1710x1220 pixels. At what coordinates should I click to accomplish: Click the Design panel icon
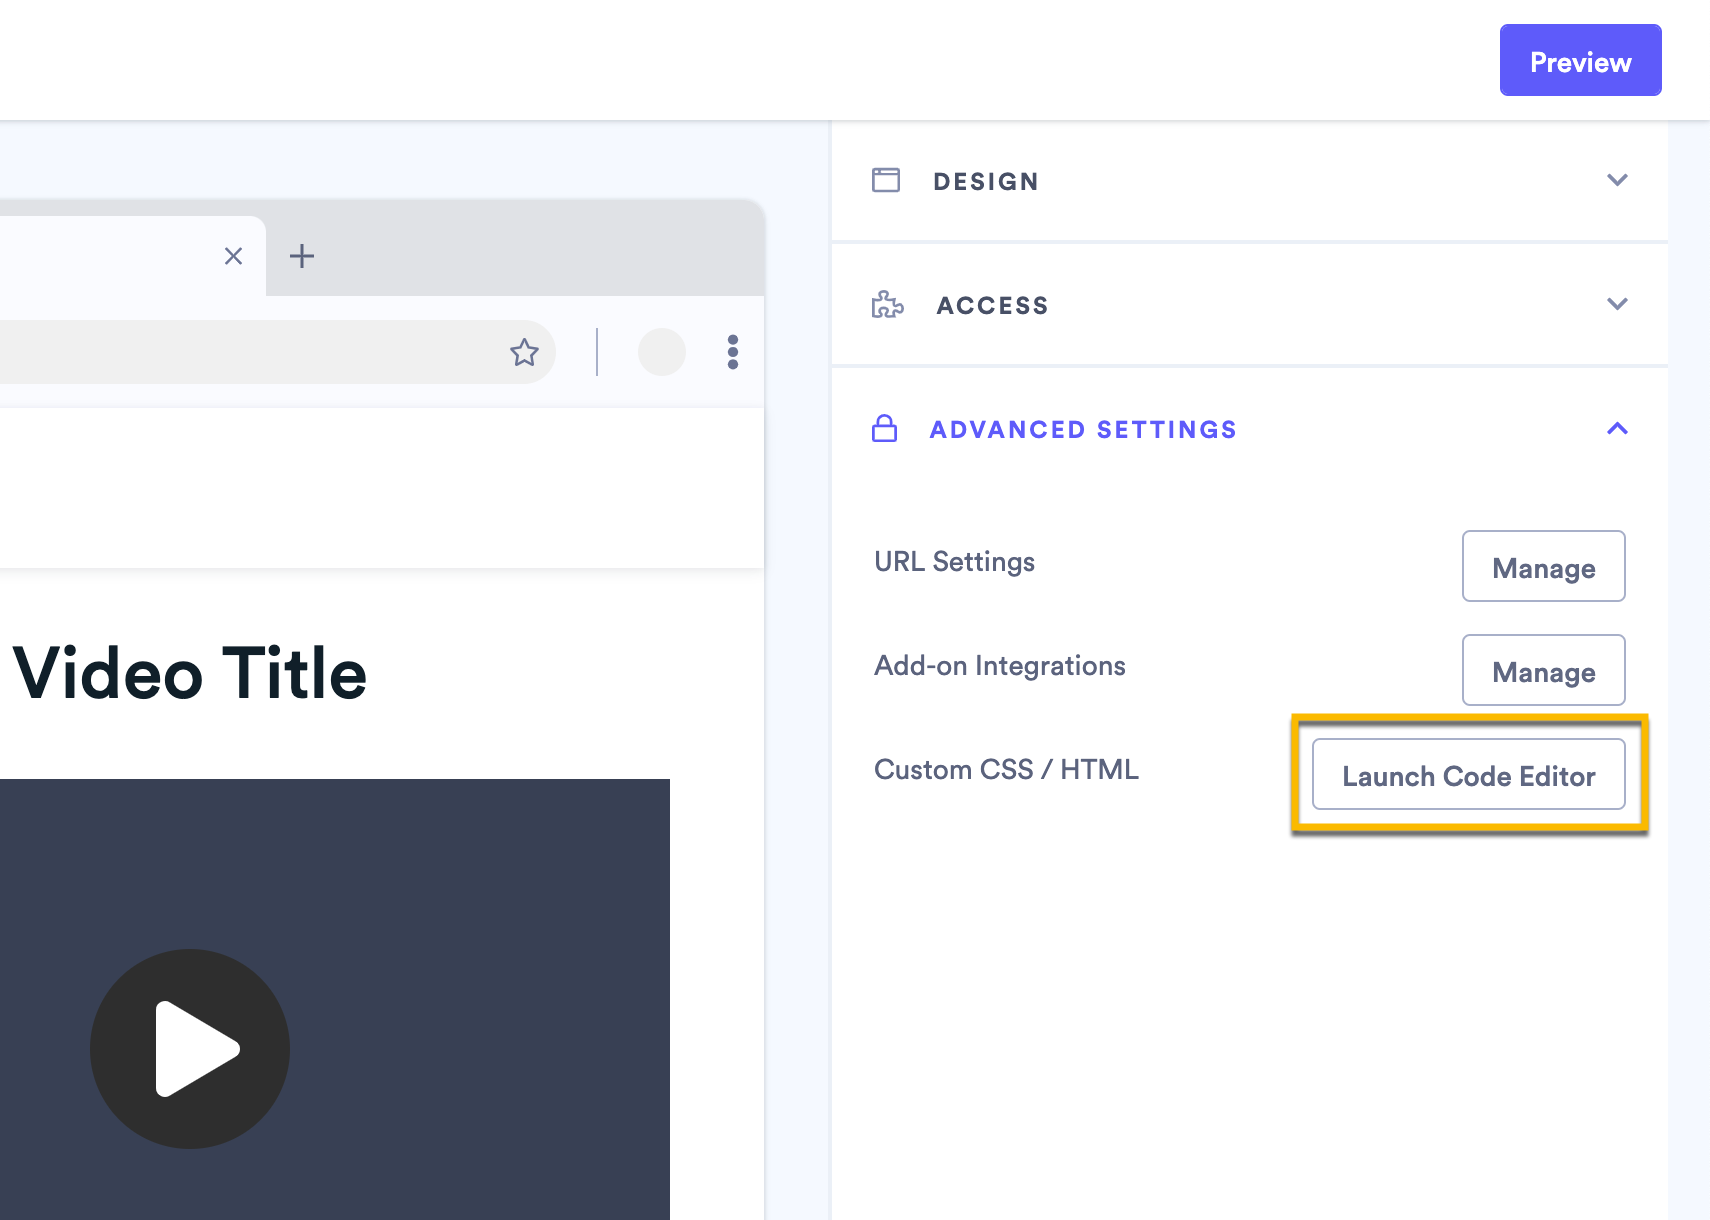tap(886, 180)
